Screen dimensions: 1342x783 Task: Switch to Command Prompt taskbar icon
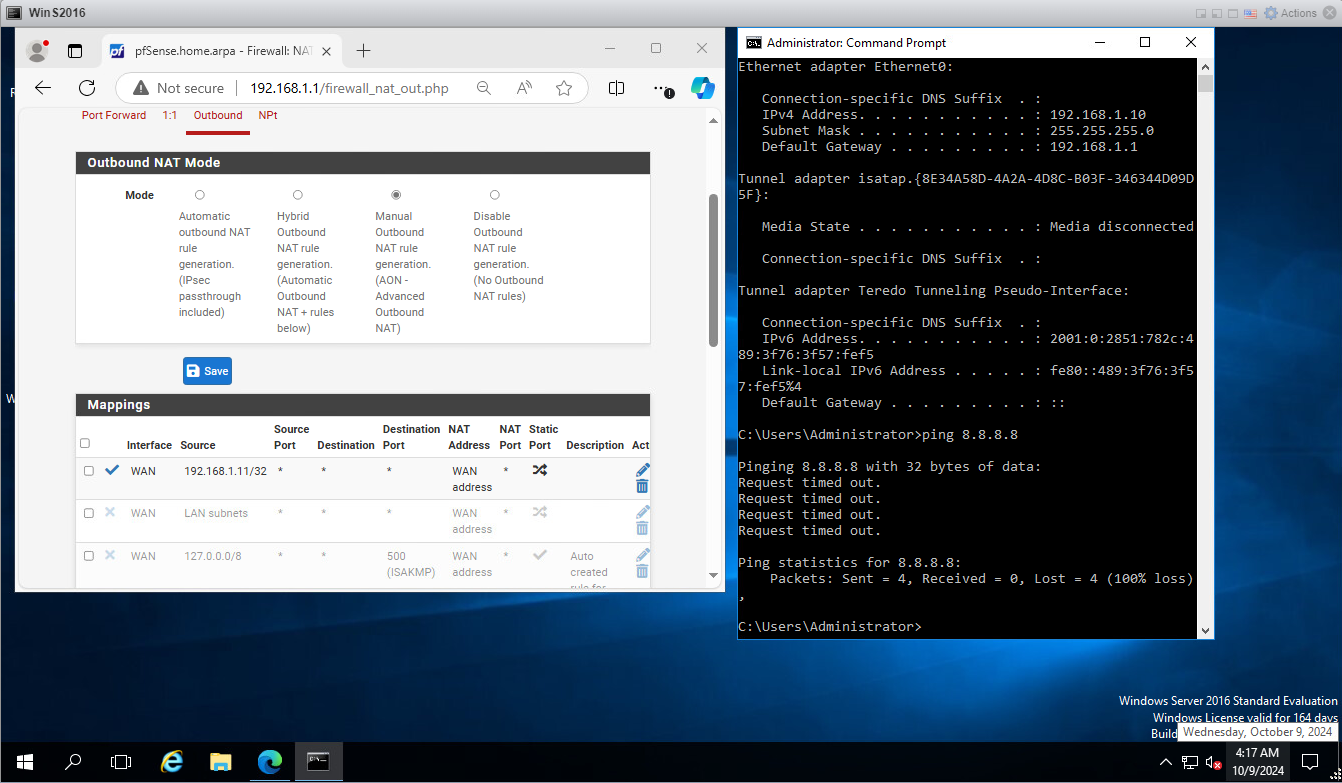tap(319, 762)
